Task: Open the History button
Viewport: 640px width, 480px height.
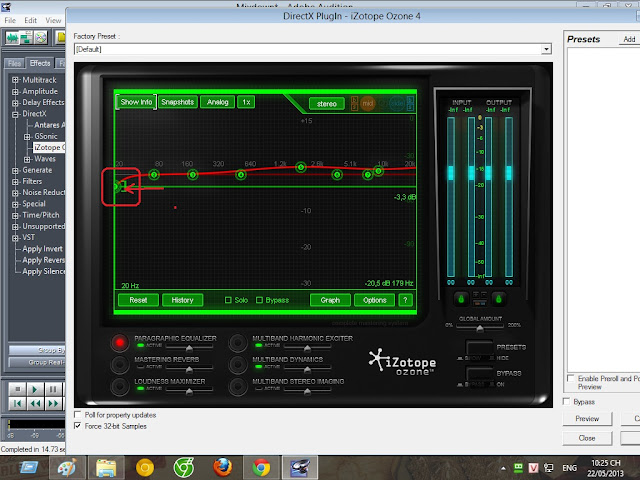Action: click(182, 300)
